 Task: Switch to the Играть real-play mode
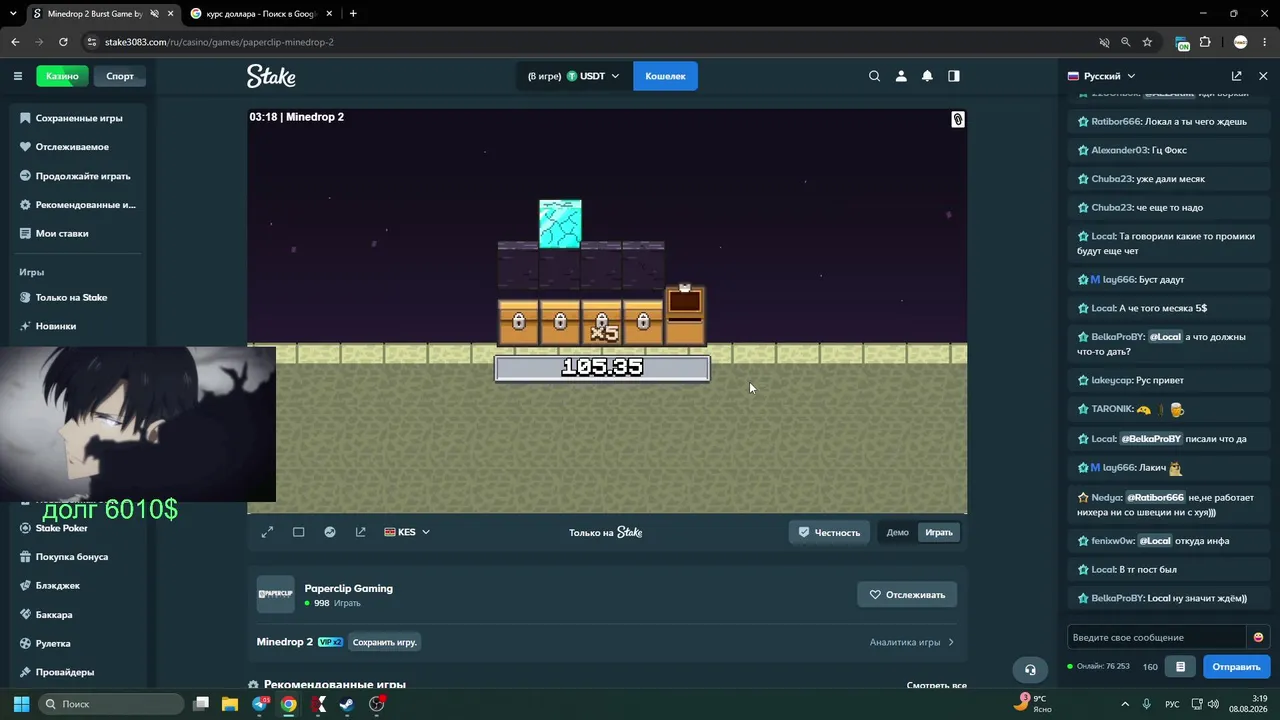coord(939,532)
